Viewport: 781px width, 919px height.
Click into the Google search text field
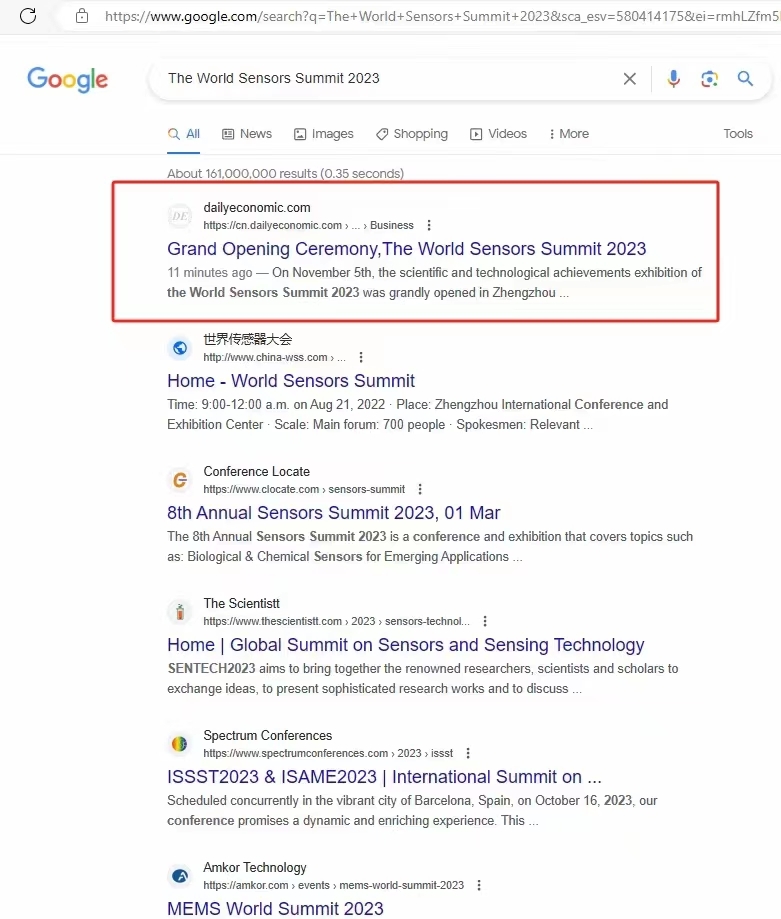pyautogui.click(x=380, y=79)
